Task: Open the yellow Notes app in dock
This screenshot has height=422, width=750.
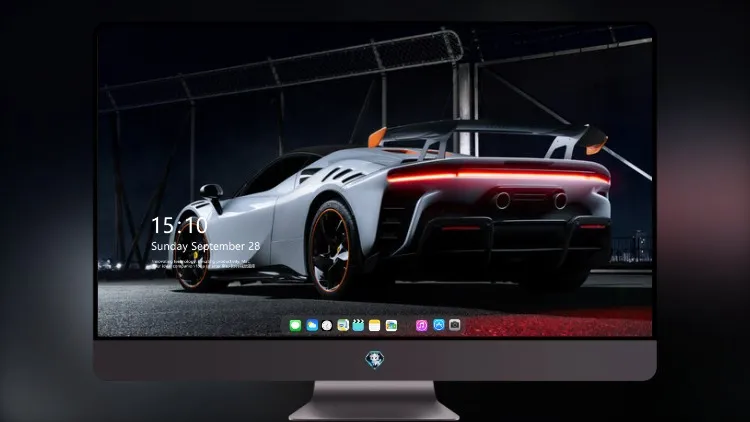Action: [x=375, y=326]
